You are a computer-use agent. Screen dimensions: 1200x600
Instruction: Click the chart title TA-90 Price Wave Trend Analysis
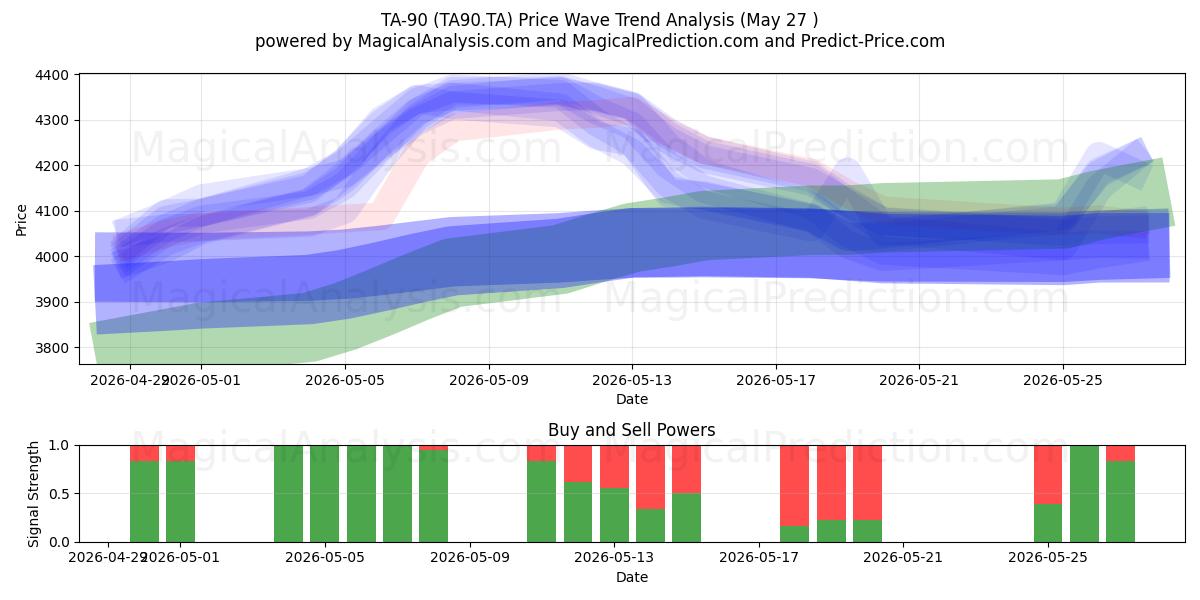pyautogui.click(x=600, y=19)
